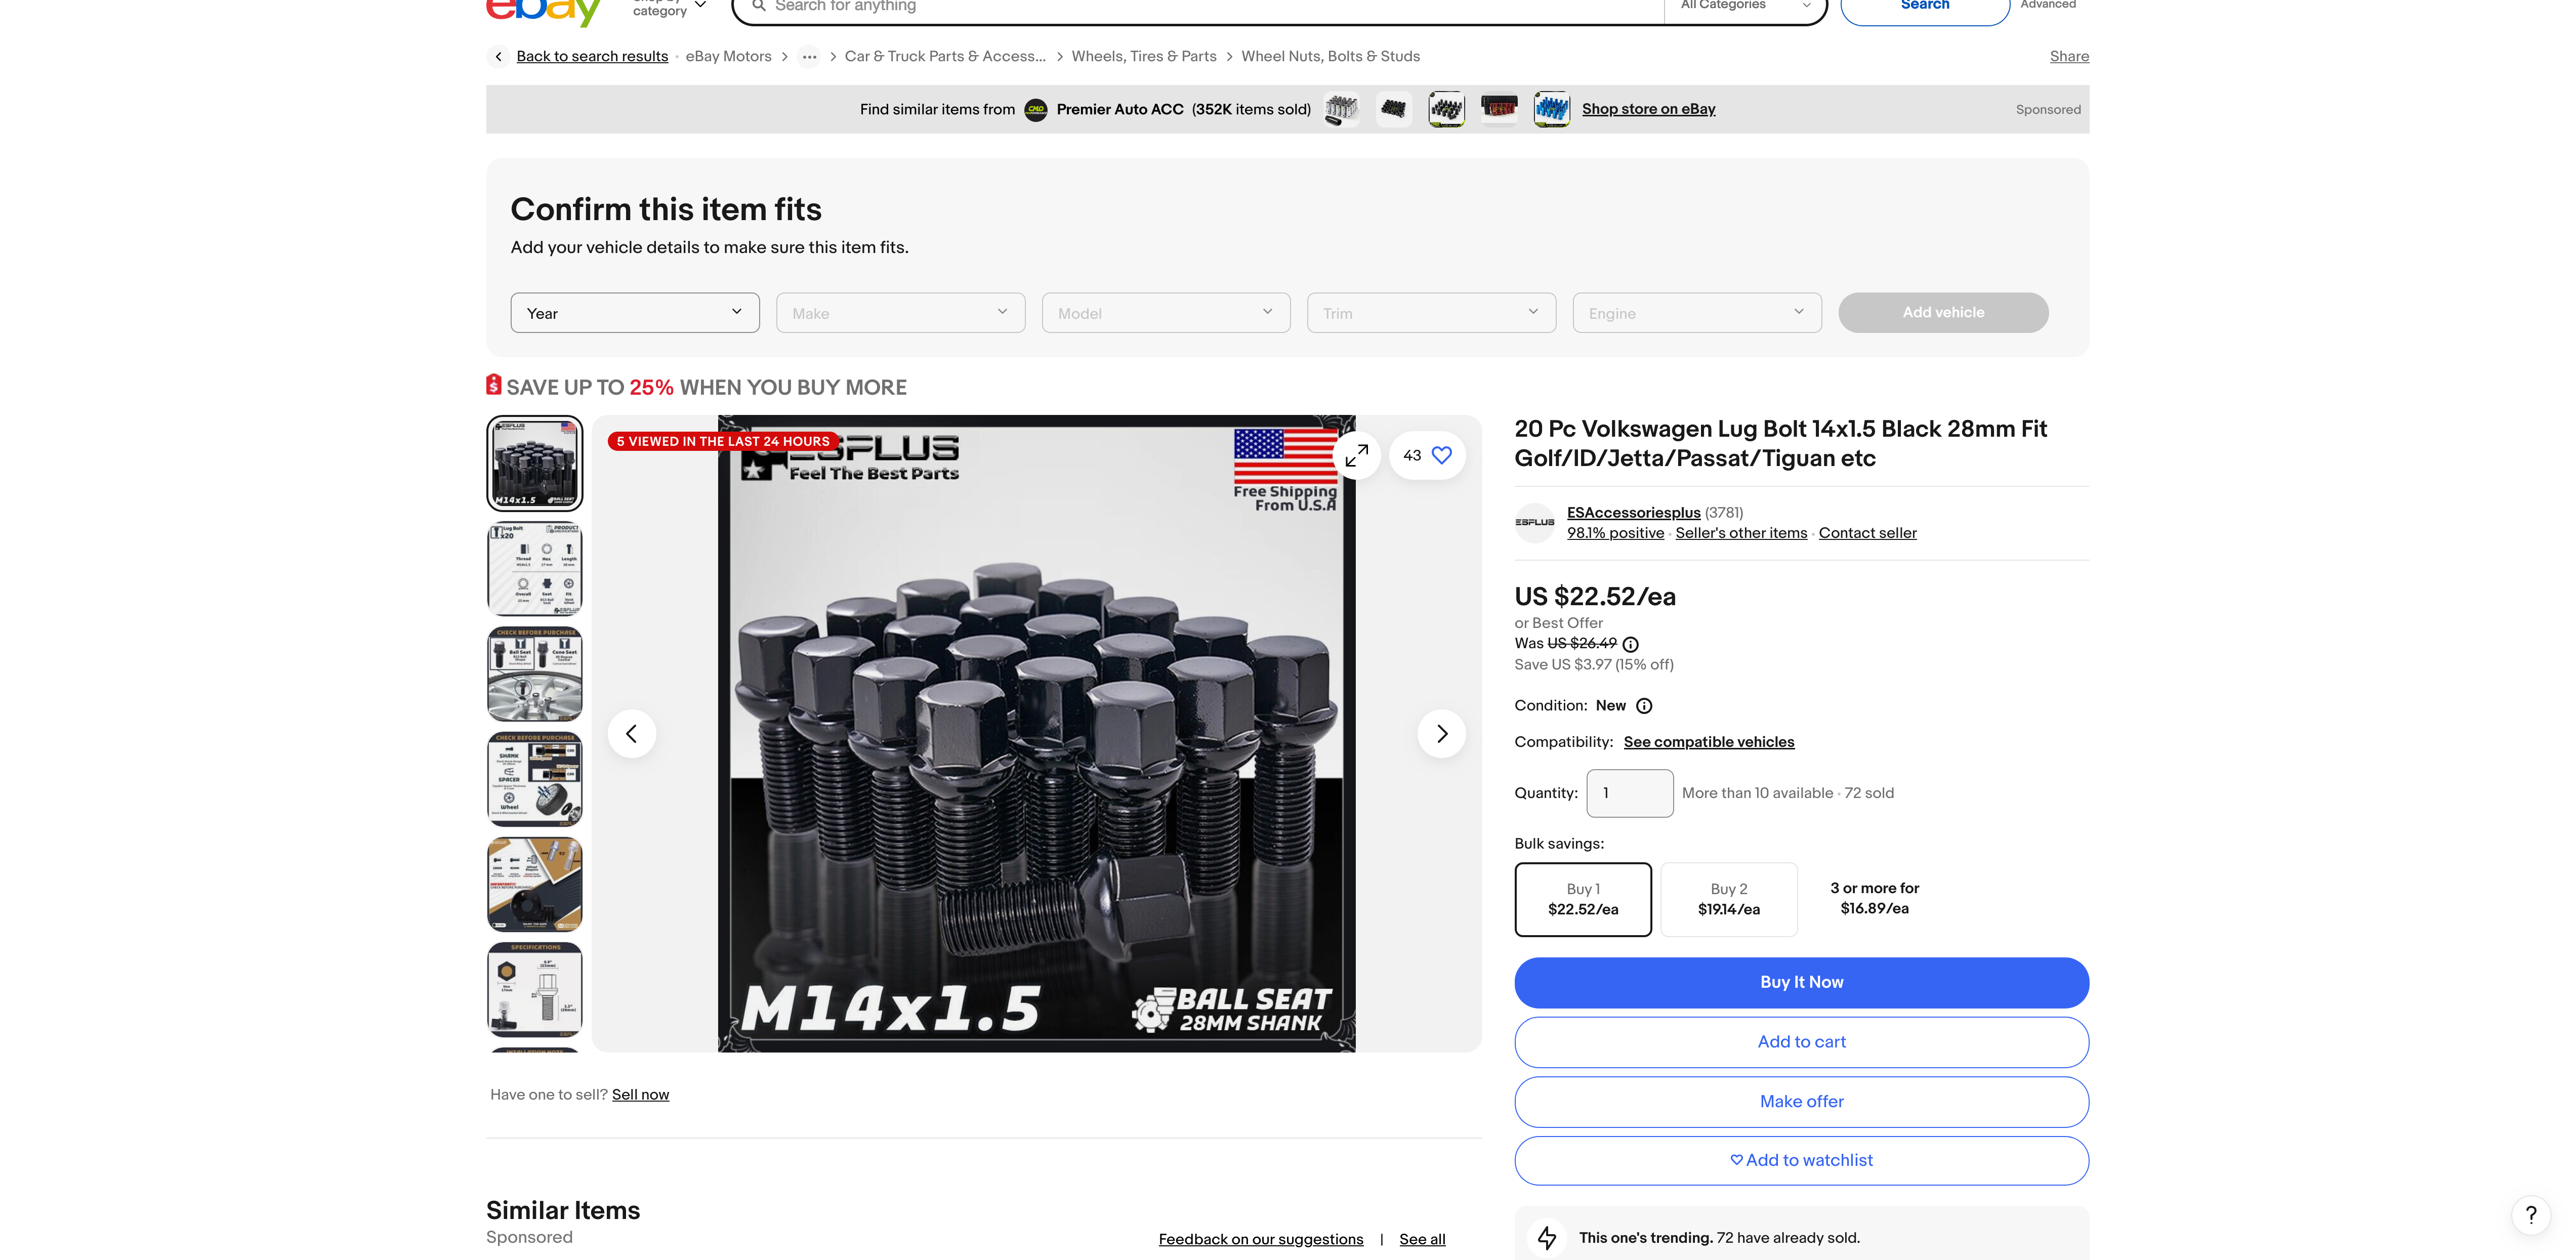Open See compatible vehicles link
The width and height of the screenshot is (2576, 1260).
point(1708,742)
